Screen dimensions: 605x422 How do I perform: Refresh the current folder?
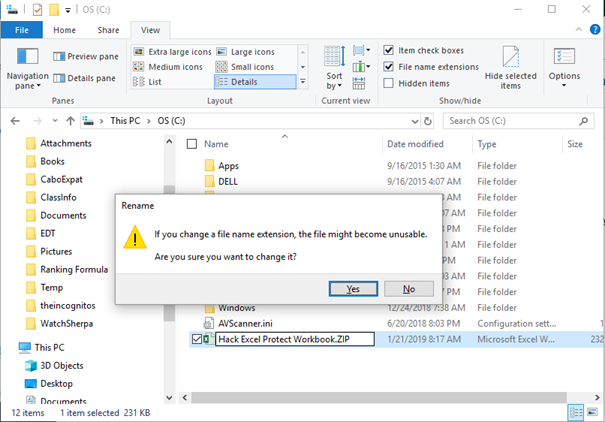pyautogui.click(x=428, y=121)
